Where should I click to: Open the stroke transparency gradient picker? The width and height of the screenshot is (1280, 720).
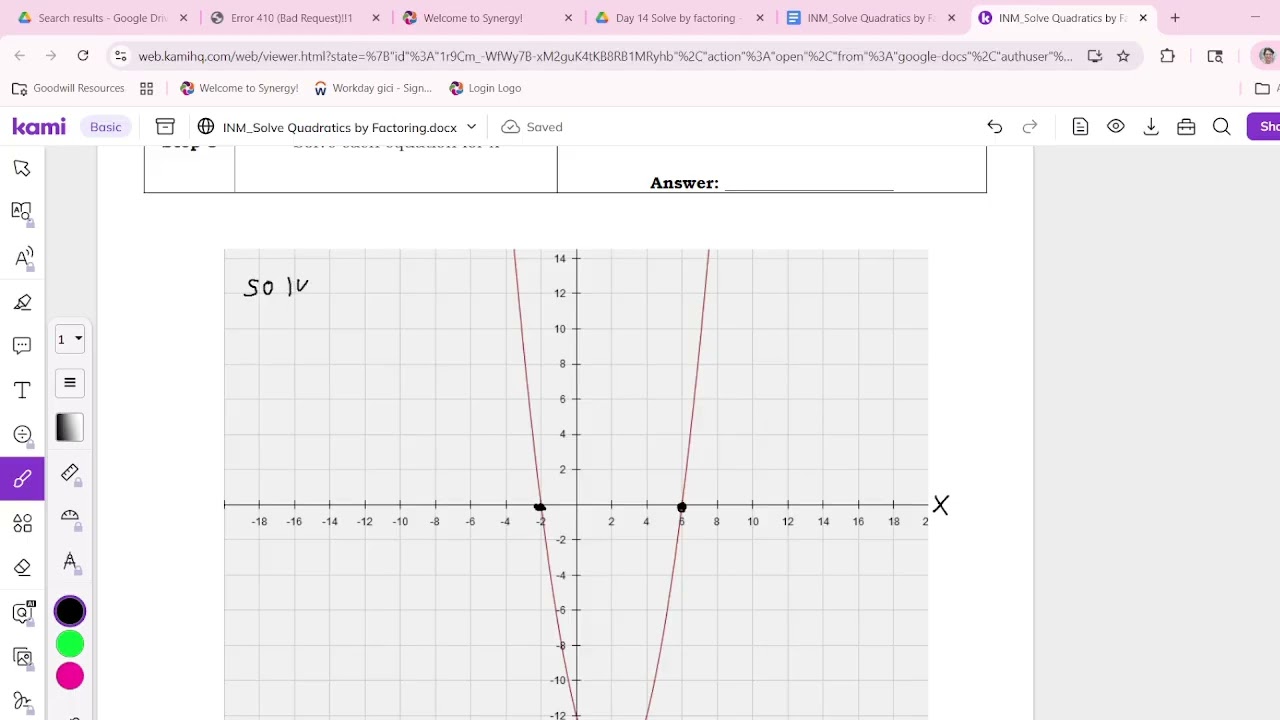70,428
